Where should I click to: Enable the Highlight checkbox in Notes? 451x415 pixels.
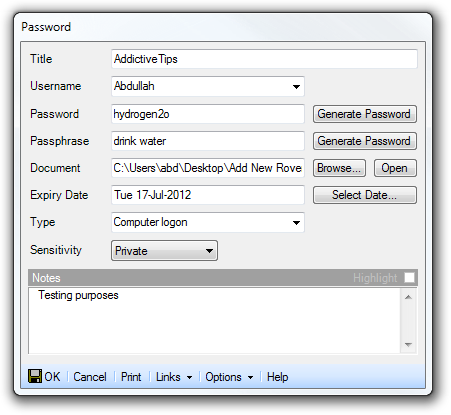[x=409, y=277]
